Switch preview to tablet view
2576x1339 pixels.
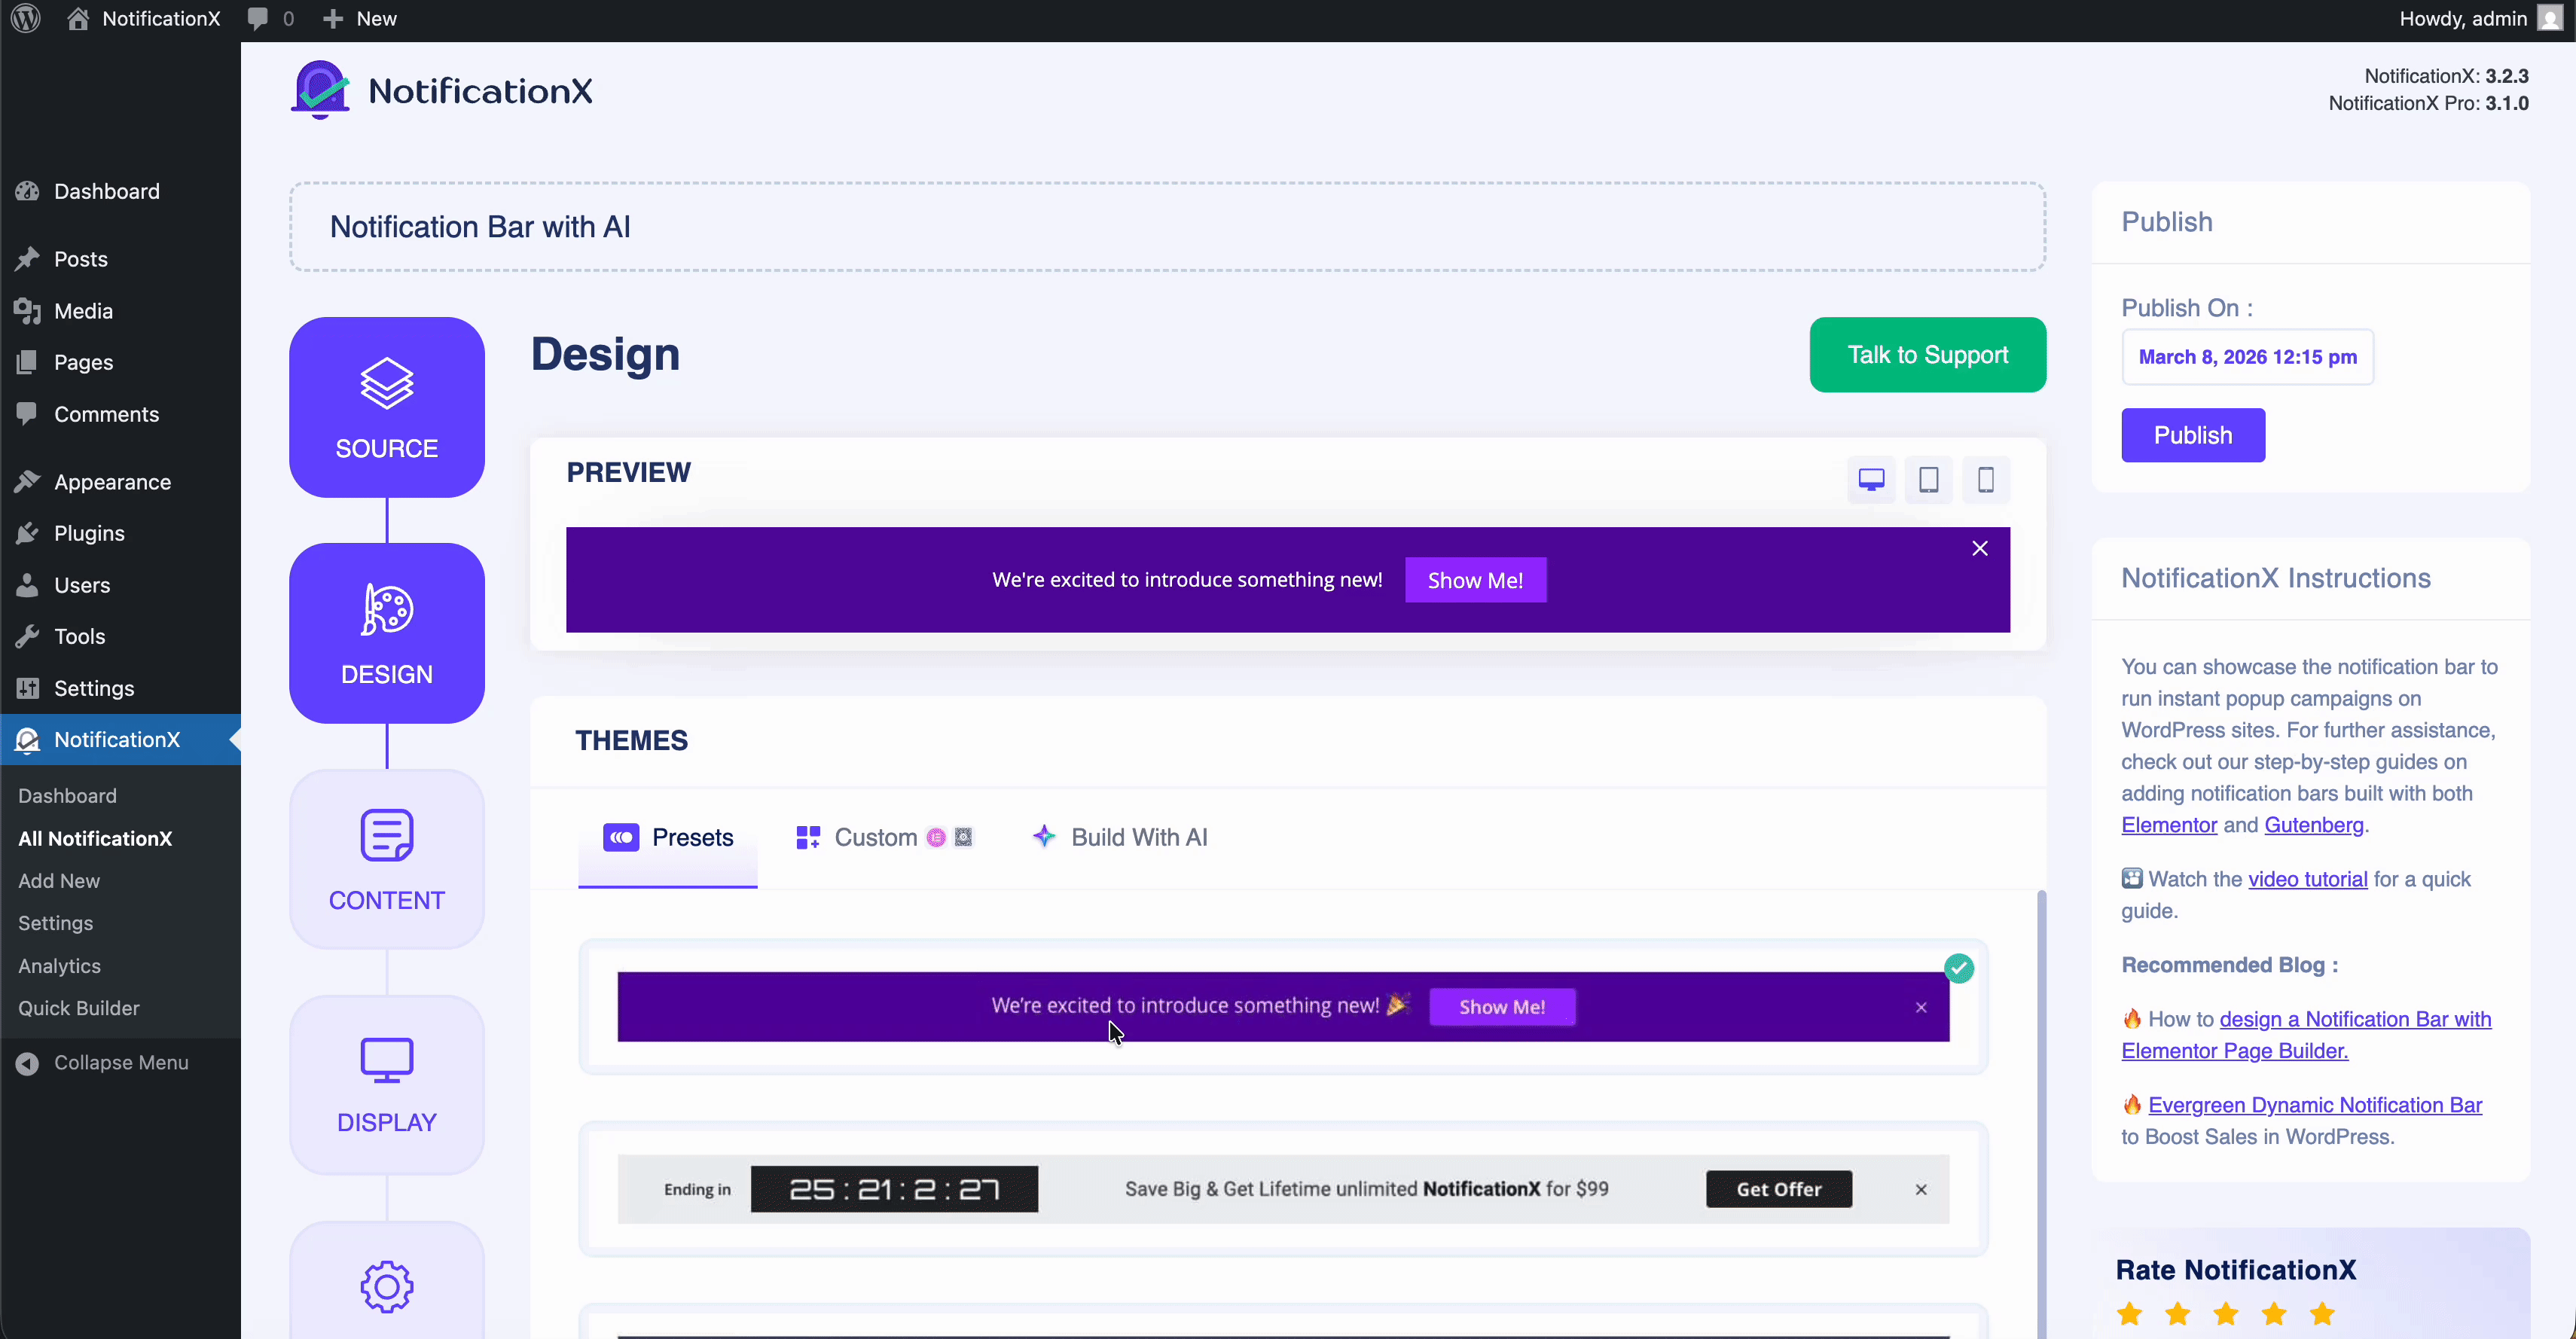[x=1928, y=479]
